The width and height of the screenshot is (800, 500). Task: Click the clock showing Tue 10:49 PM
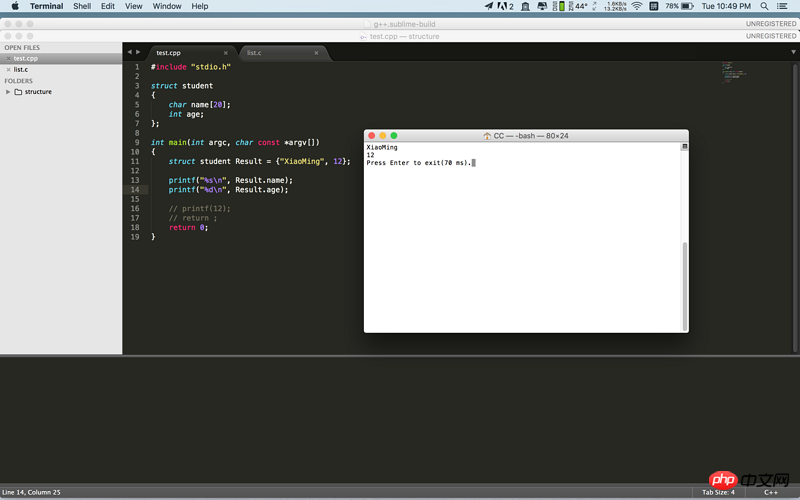click(726, 6)
